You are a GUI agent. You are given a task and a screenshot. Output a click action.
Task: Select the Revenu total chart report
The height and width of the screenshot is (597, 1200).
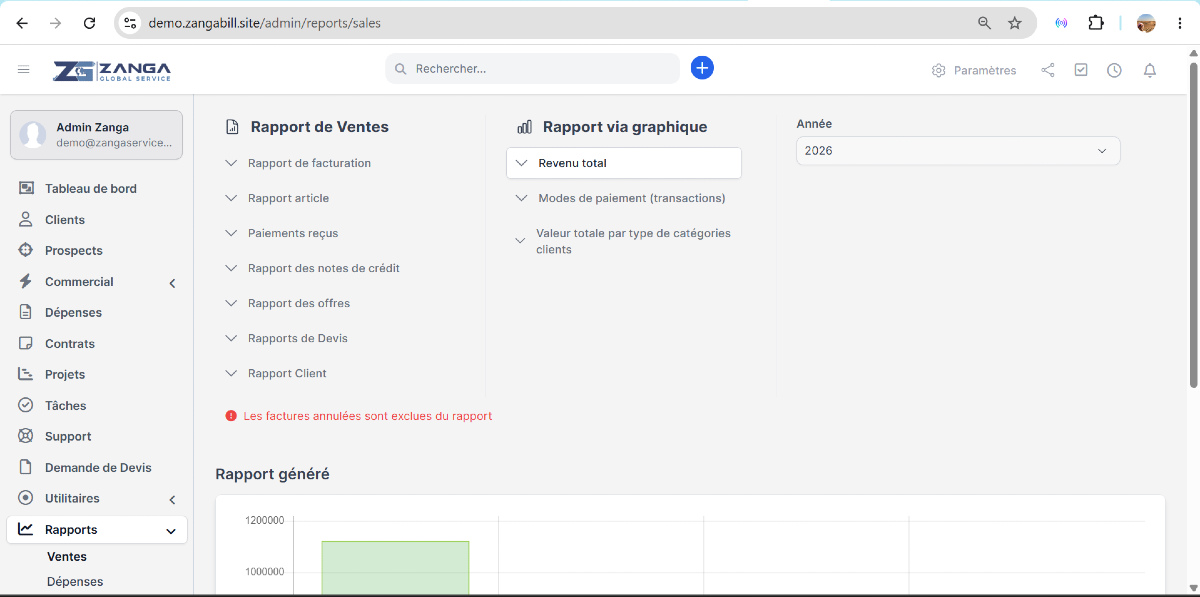tap(624, 163)
